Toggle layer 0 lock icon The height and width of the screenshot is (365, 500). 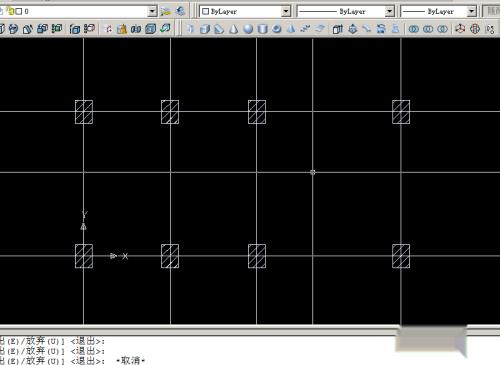10,11
